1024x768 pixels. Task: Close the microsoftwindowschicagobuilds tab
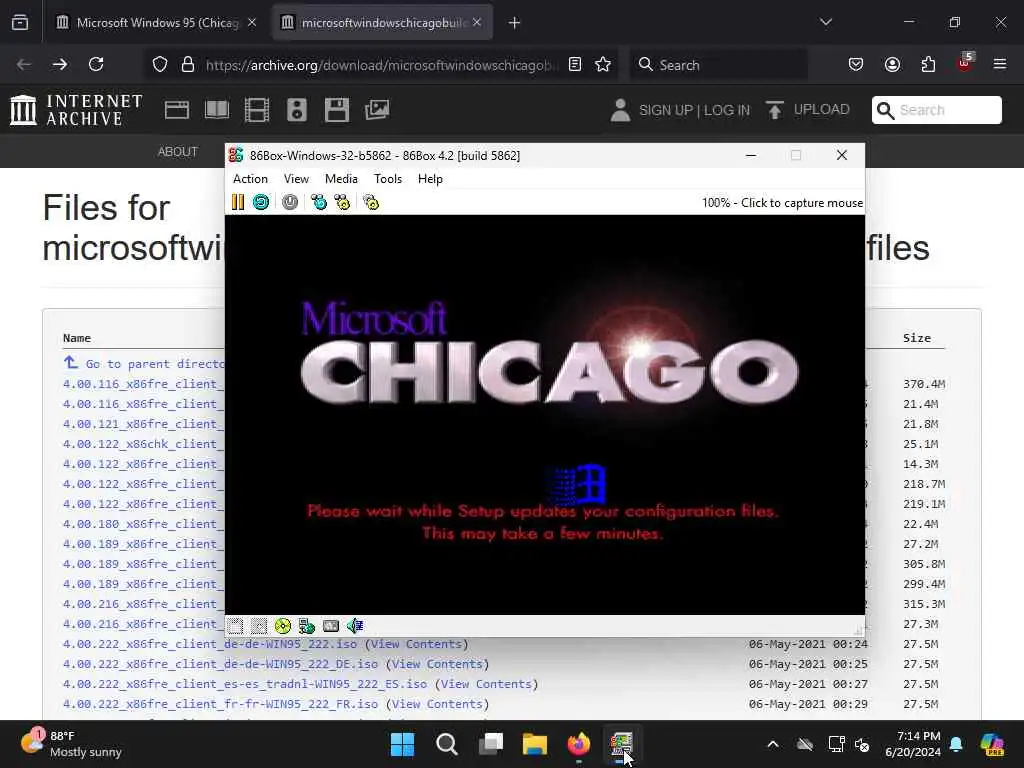pyautogui.click(x=477, y=22)
